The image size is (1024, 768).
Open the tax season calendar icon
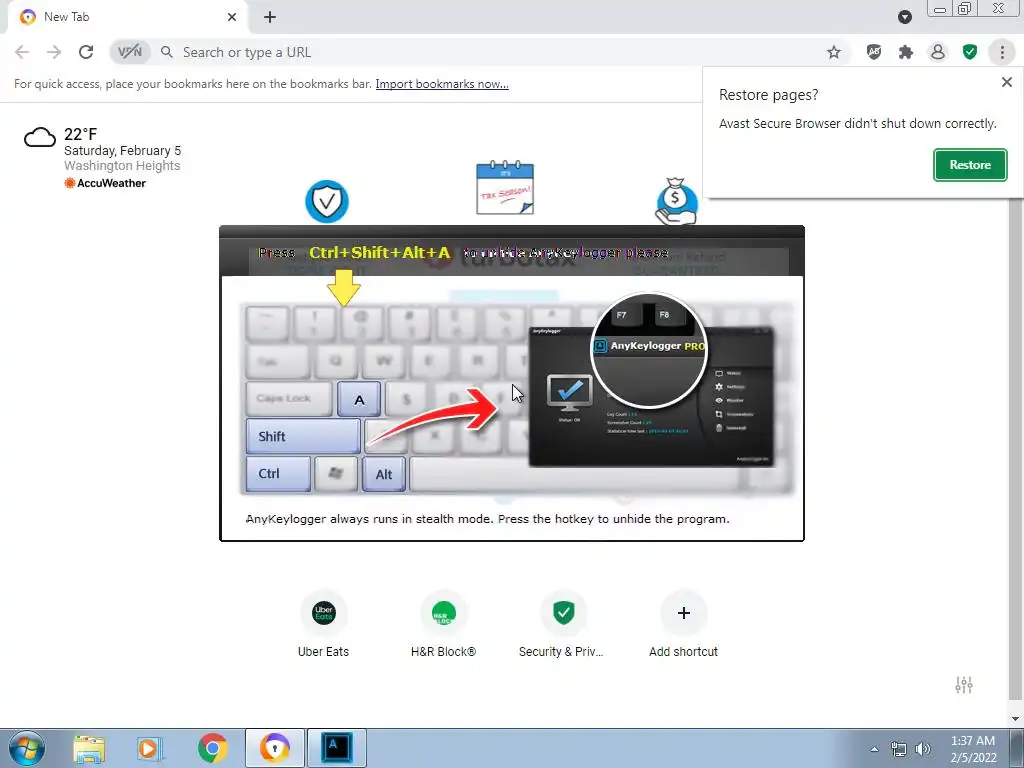504,188
